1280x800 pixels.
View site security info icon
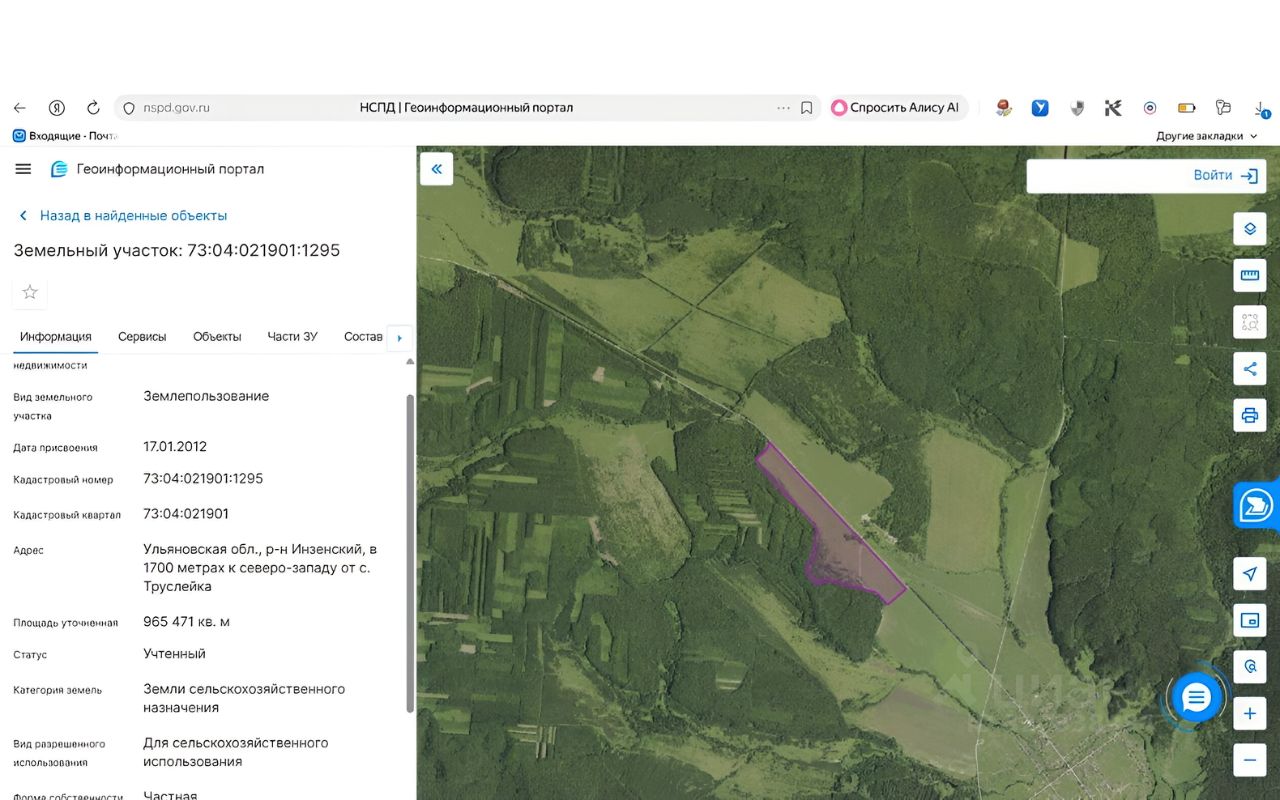[128, 108]
